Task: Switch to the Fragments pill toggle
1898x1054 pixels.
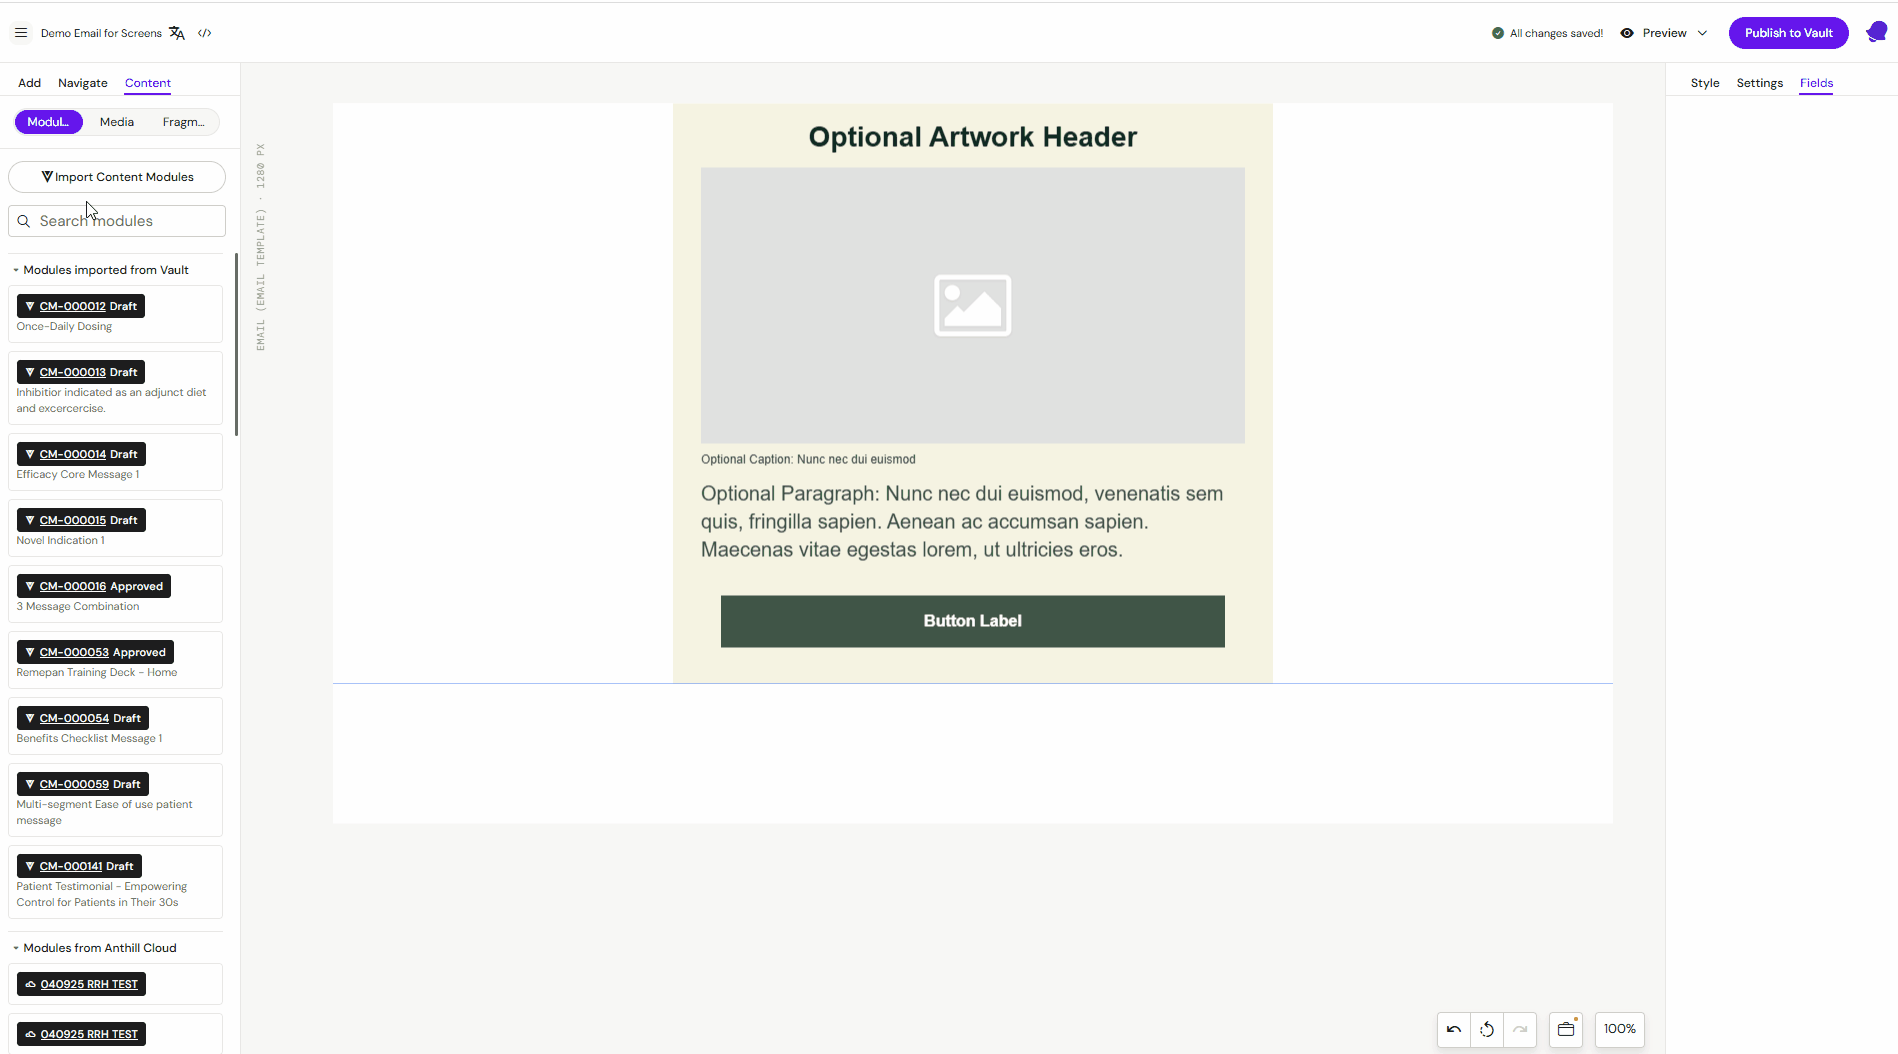Action: 183,122
